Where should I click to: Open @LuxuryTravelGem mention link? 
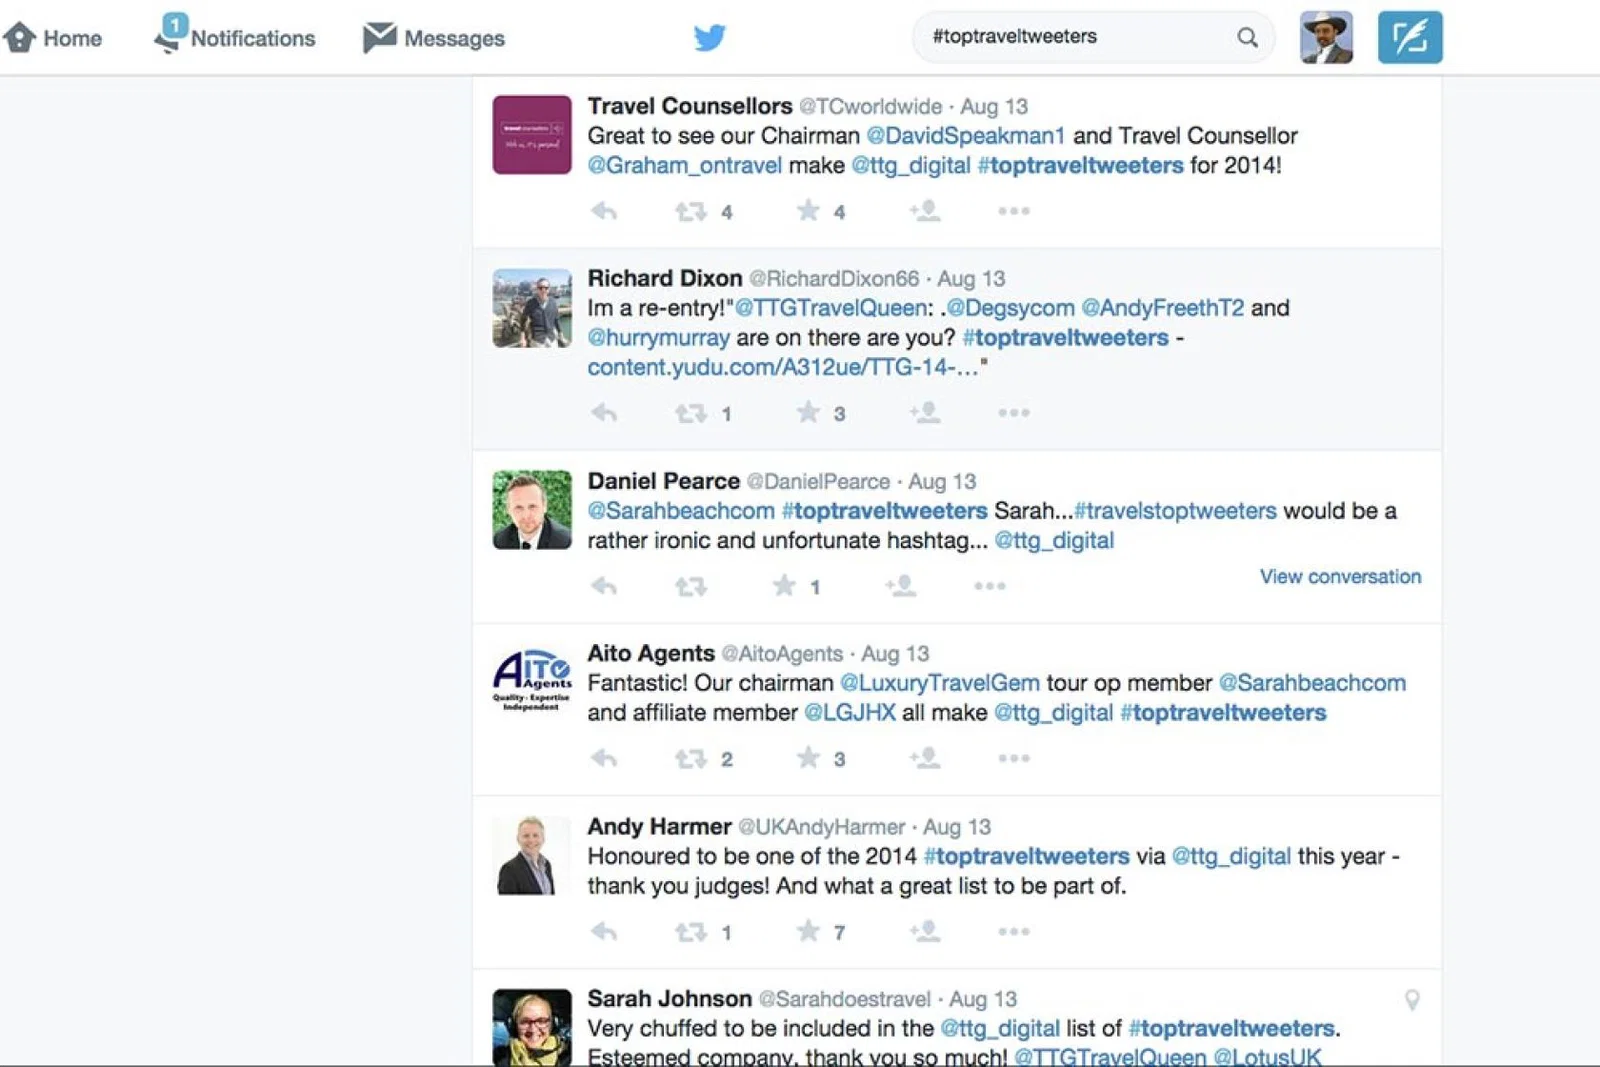click(940, 683)
